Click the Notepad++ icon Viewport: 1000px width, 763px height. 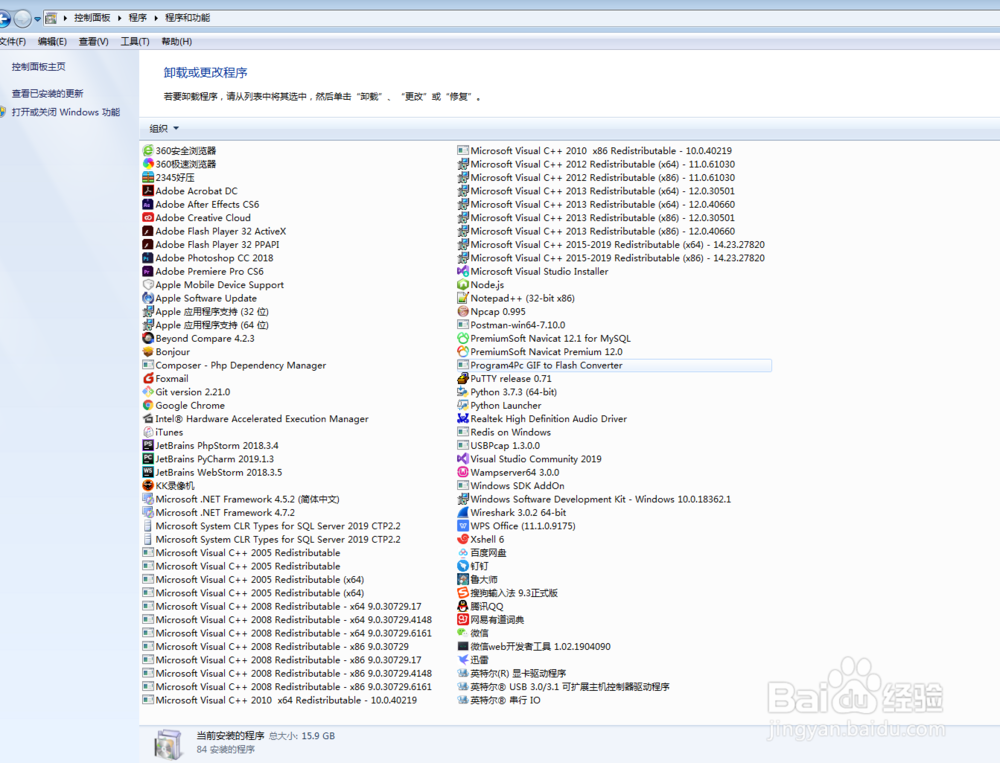463,298
